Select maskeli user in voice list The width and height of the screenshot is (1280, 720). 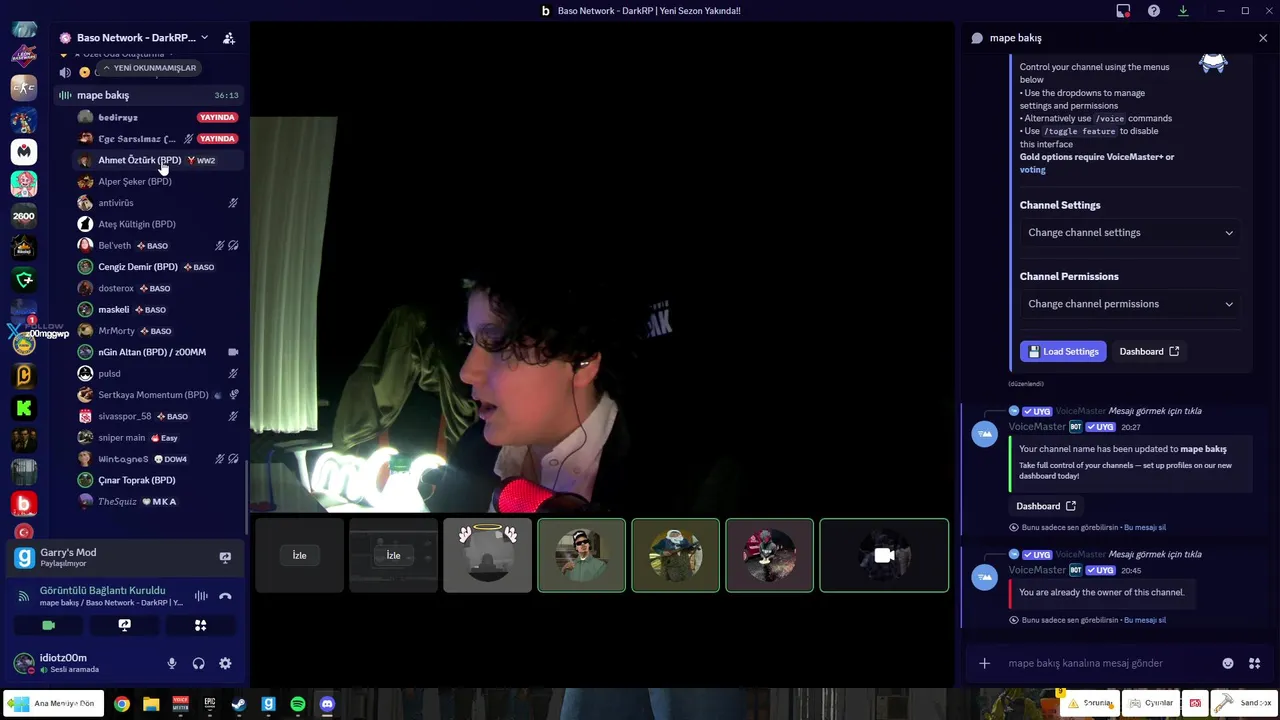pos(158,310)
